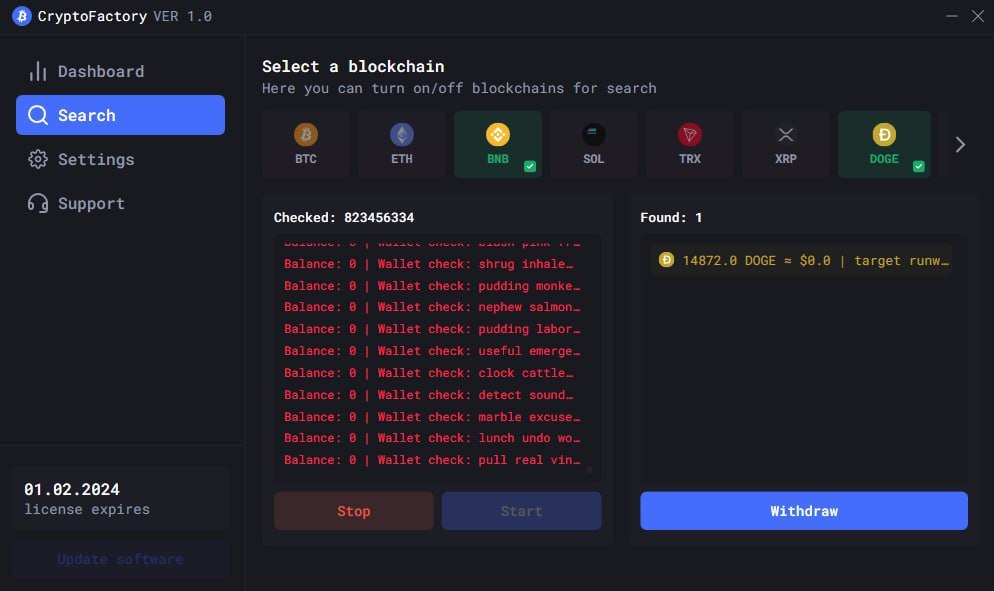Click the license date "01.02.2024"
The image size is (994, 591).
(72, 490)
